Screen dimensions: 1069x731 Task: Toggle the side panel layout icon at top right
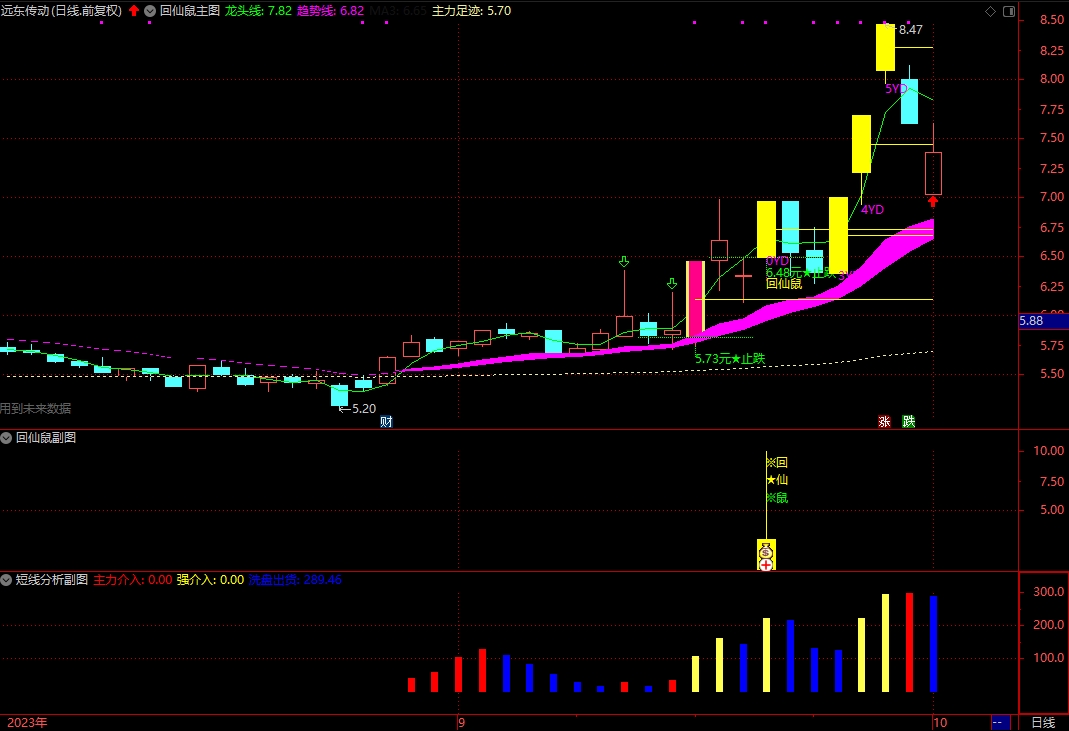(1009, 11)
